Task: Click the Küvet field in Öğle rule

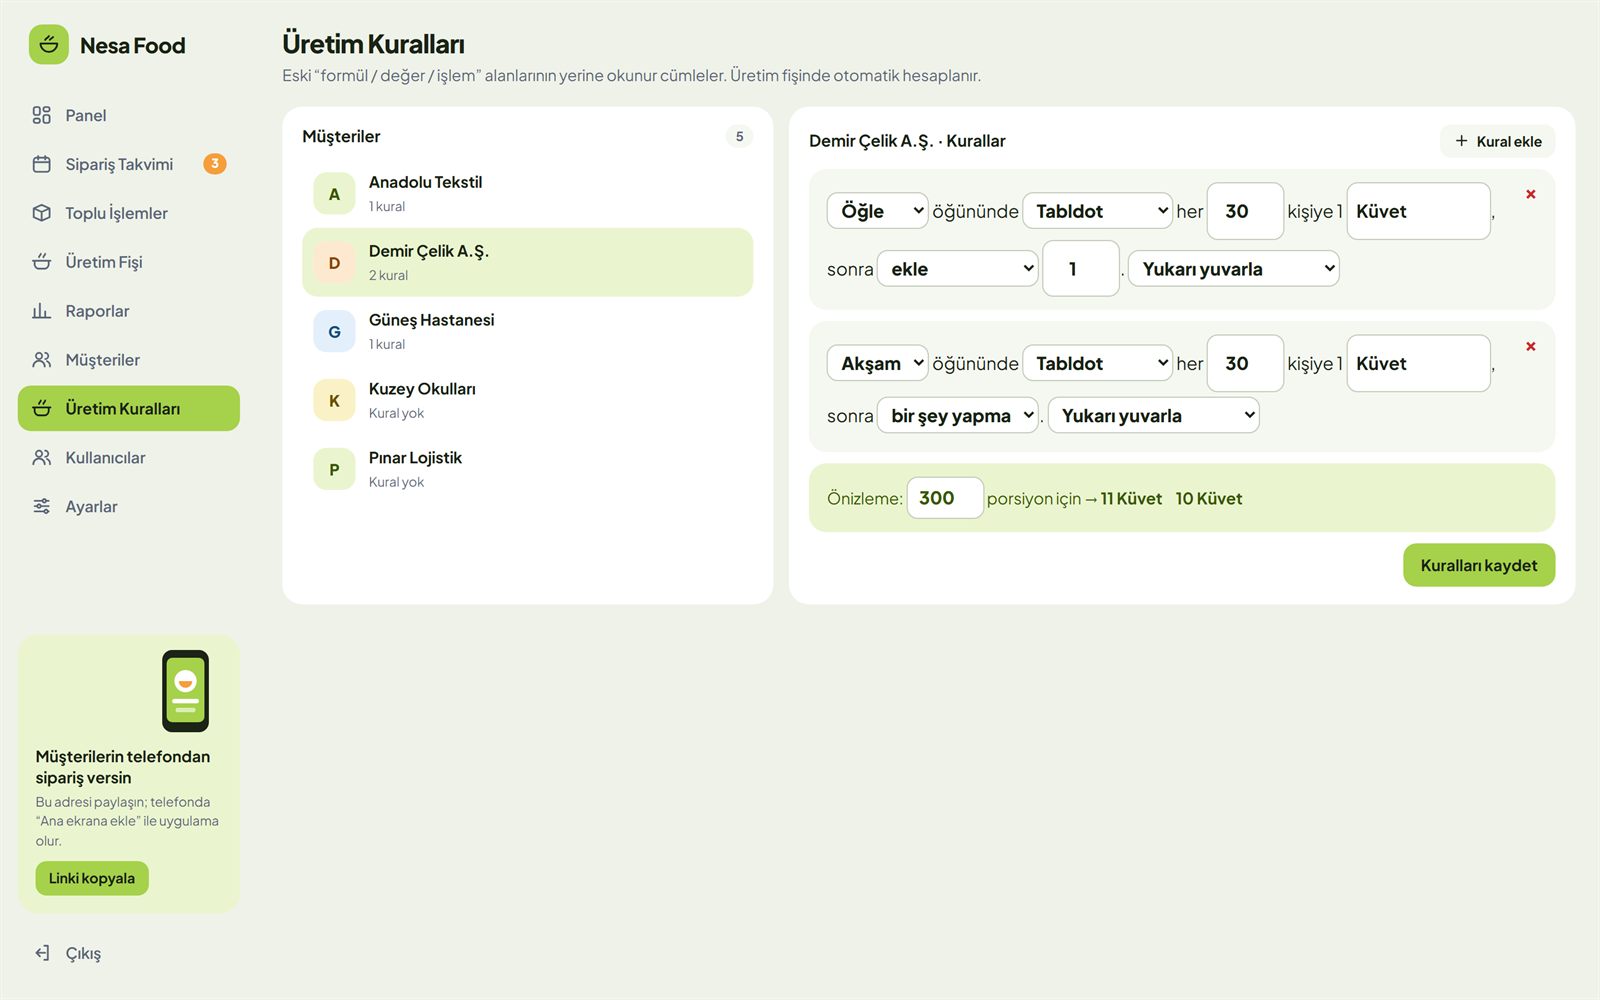Action: 1419,211
